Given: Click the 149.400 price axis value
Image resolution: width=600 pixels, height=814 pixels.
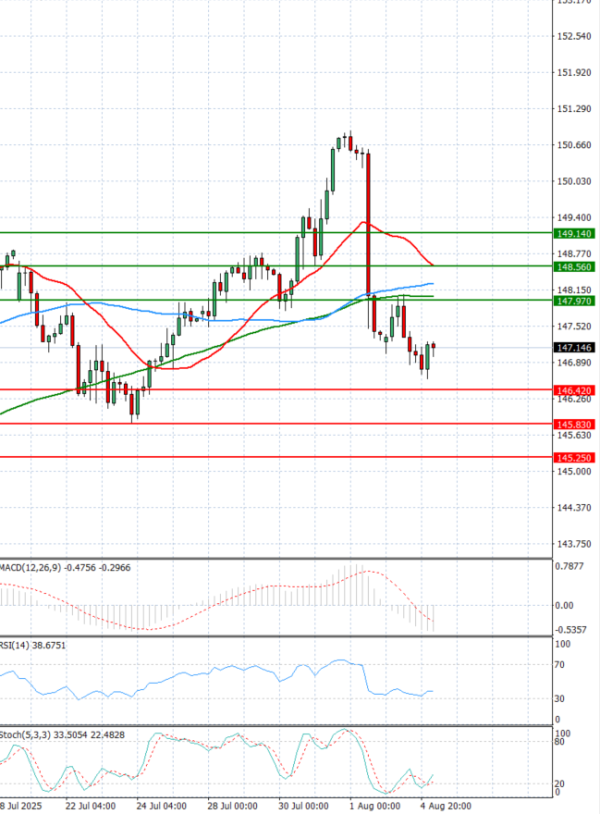Looking at the screenshot, I should coord(574,218).
